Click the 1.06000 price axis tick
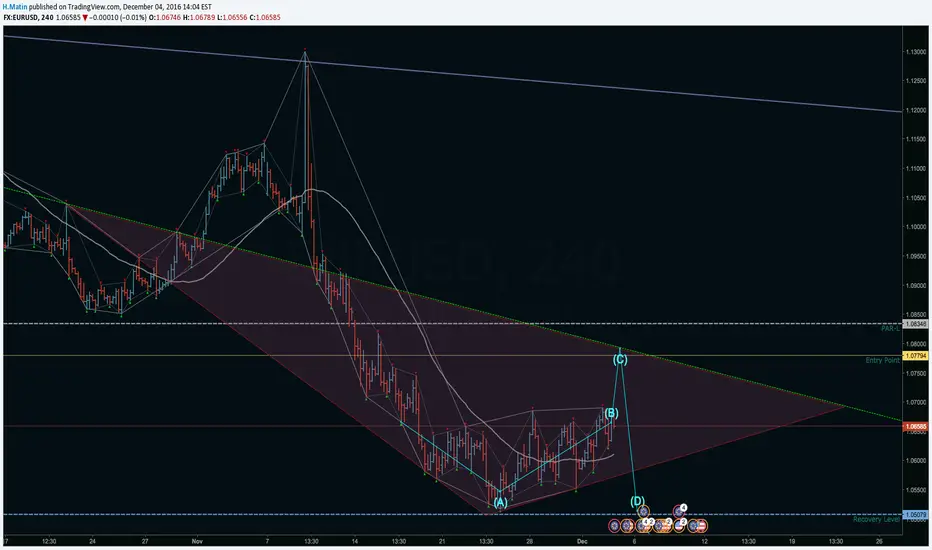The width and height of the screenshot is (932, 550). point(916,461)
